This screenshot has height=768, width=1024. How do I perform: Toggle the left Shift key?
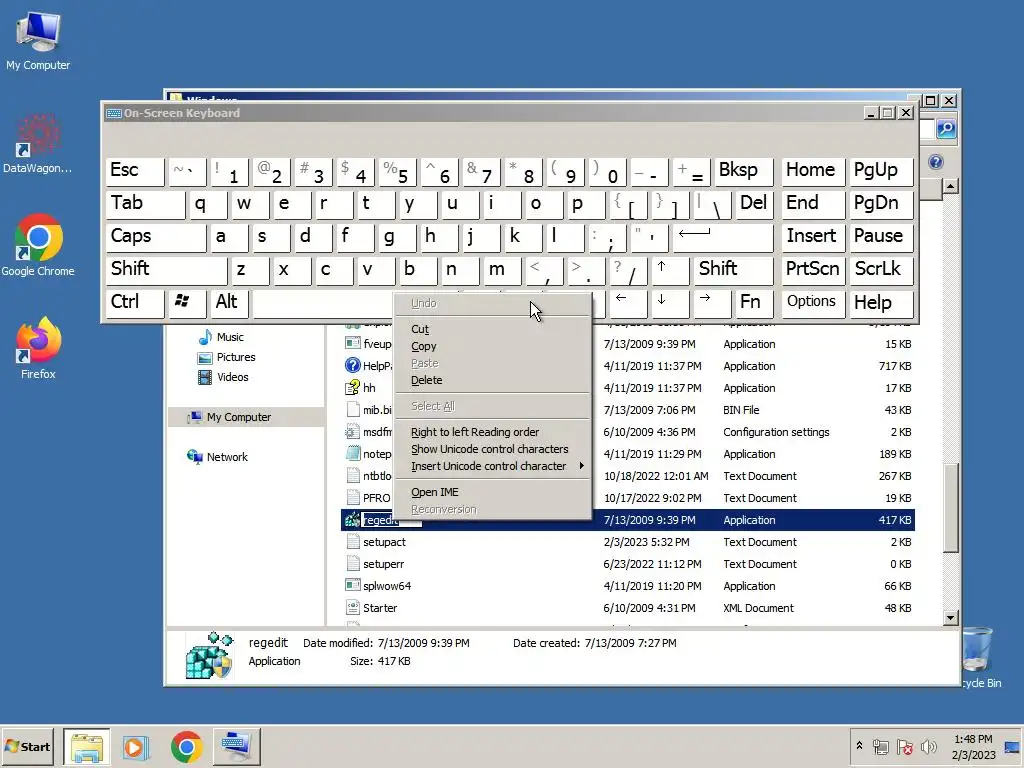click(166, 270)
